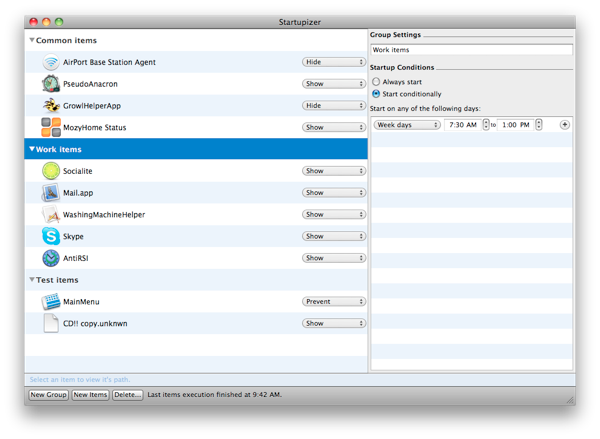The height and width of the screenshot is (439, 600).
Task: Click the Common items group heading
Action: (x=66, y=40)
